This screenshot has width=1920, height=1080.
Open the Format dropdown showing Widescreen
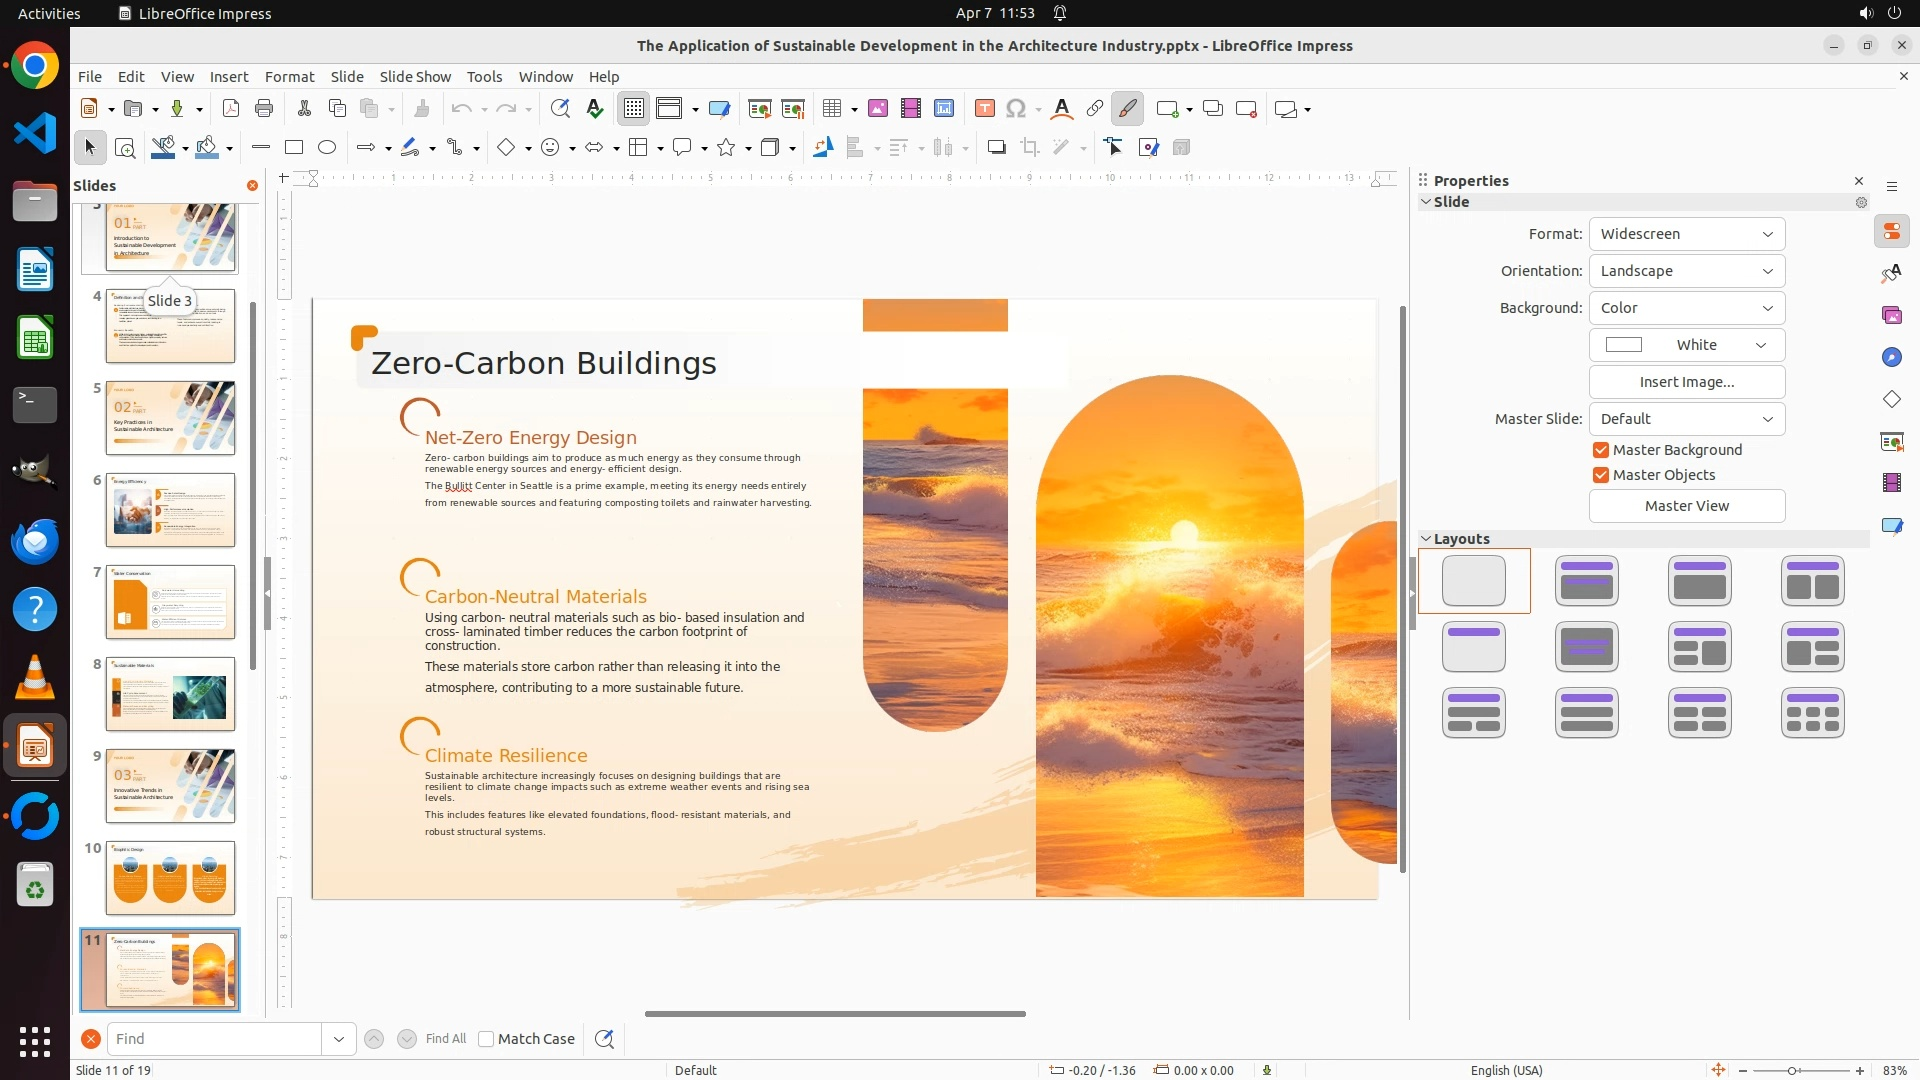pyautogui.click(x=1686, y=234)
